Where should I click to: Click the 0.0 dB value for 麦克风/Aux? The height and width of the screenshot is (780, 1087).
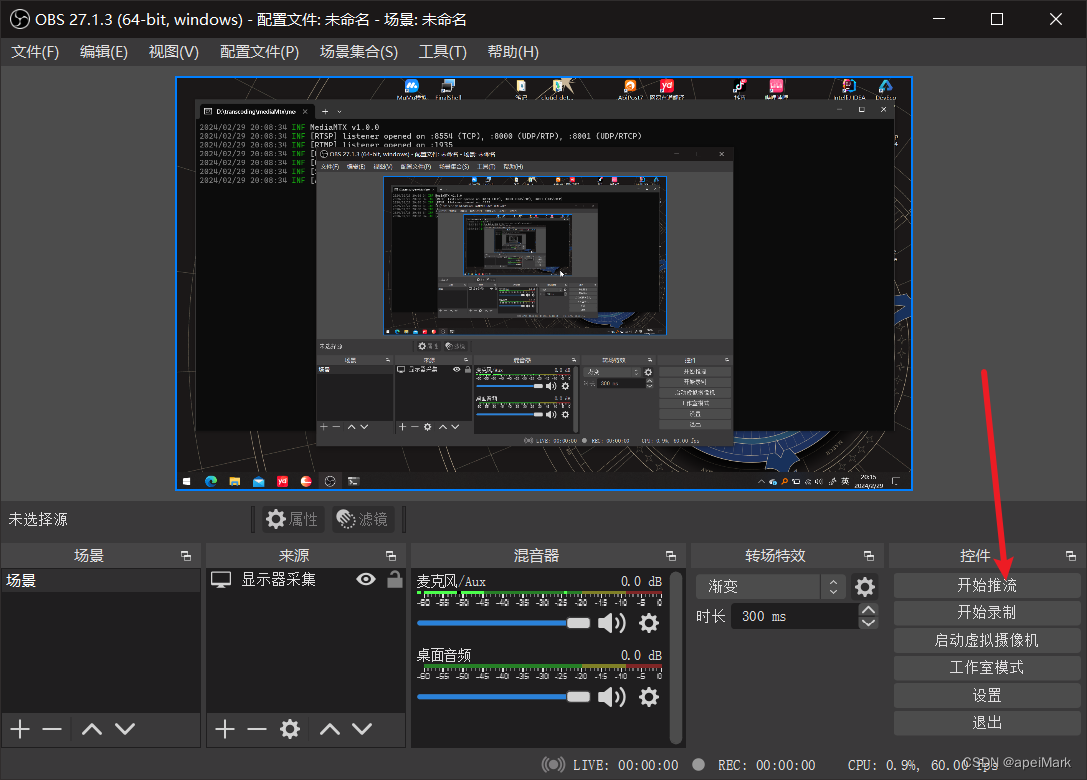point(641,581)
